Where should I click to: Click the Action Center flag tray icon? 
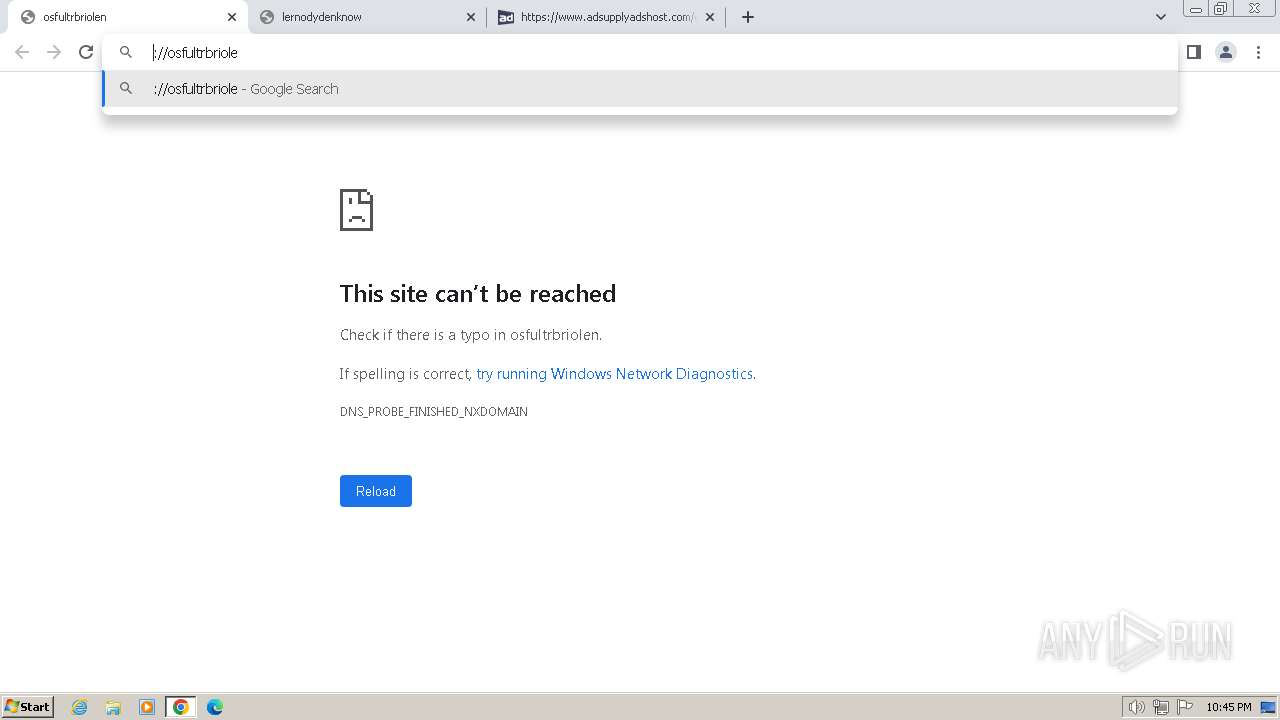point(1185,707)
